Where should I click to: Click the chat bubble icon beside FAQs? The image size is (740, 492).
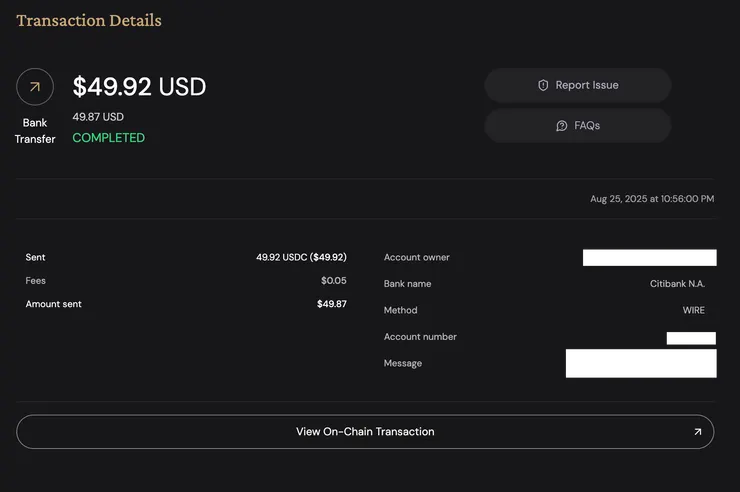(562, 126)
